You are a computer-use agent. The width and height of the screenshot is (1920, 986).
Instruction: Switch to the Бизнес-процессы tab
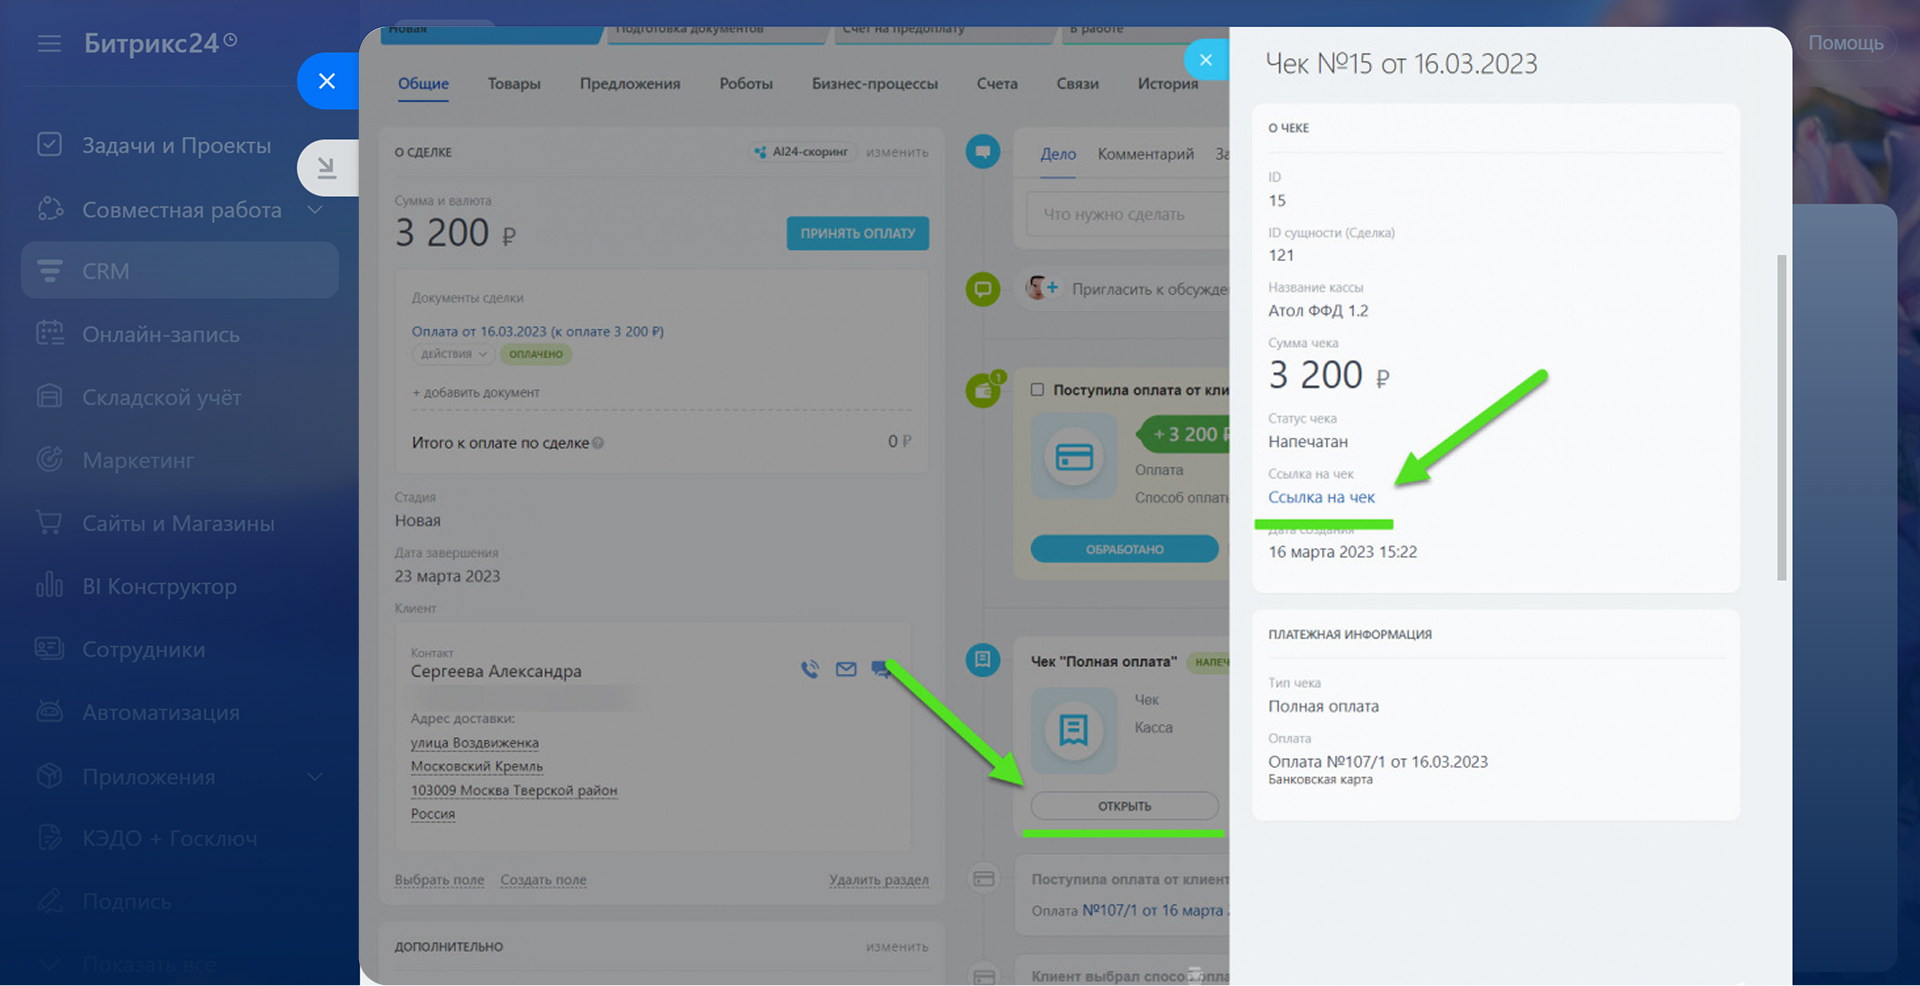[x=875, y=84]
